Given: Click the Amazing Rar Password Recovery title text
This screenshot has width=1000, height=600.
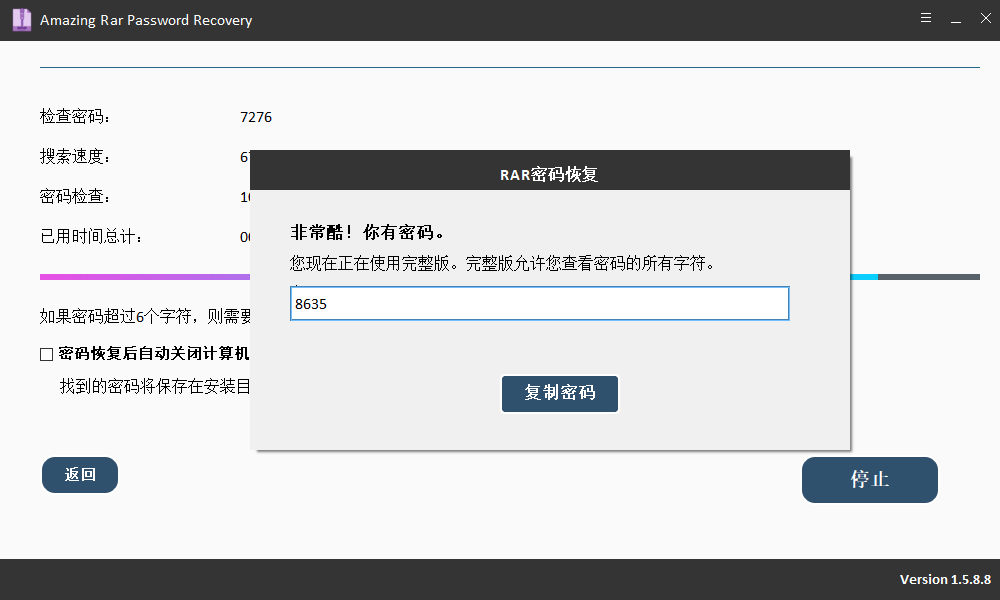Looking at the screenshot, I should [146, 20].
